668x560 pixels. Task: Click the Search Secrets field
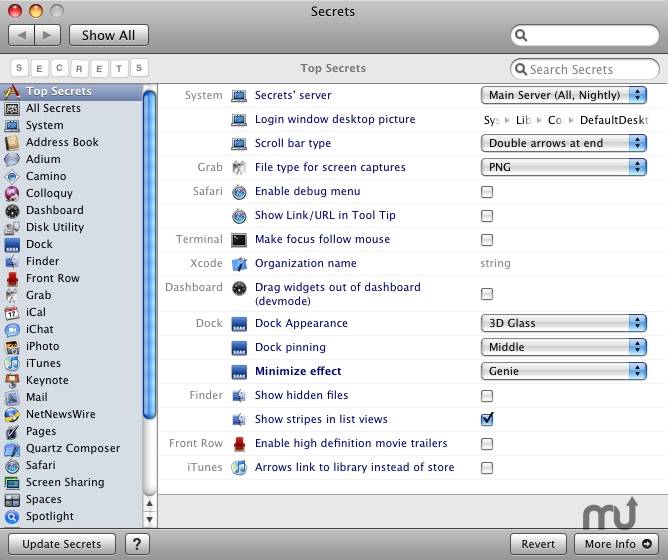[584, 69]
